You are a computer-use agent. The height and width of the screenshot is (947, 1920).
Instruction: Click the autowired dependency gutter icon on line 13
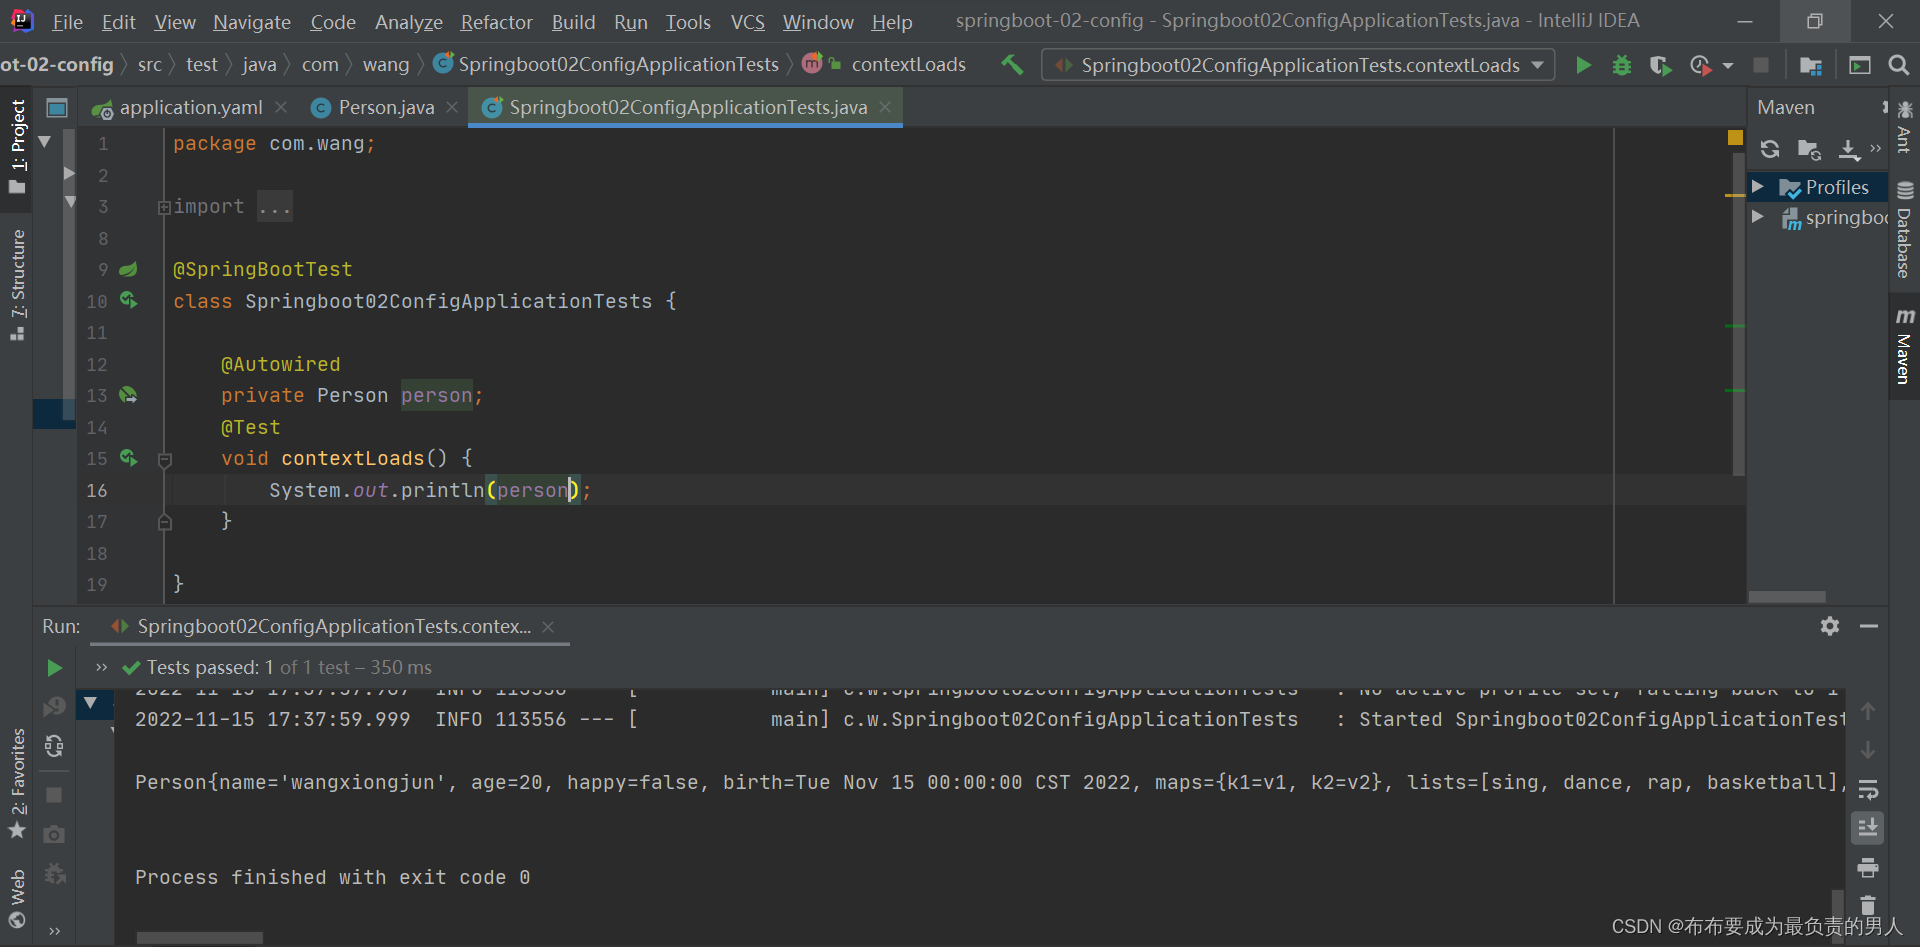(x=128, y=395)
